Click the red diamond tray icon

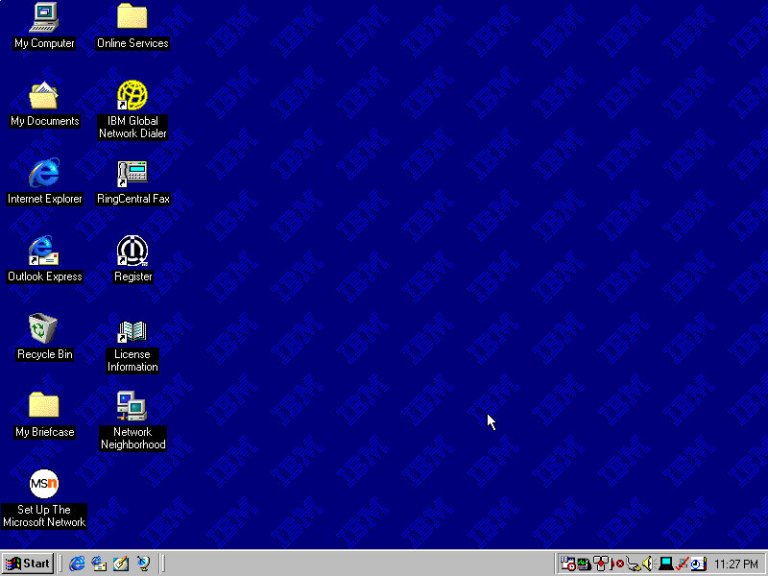(600, 564)
